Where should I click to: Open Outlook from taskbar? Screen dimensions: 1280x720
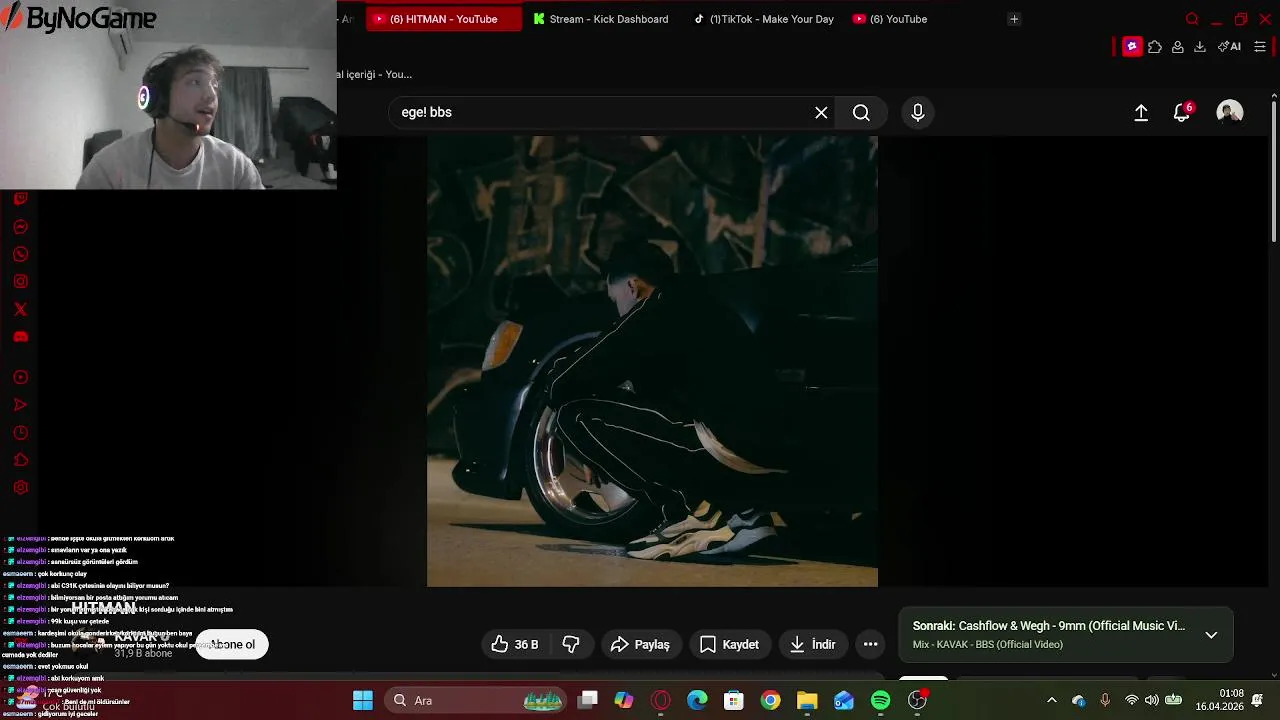844,700
